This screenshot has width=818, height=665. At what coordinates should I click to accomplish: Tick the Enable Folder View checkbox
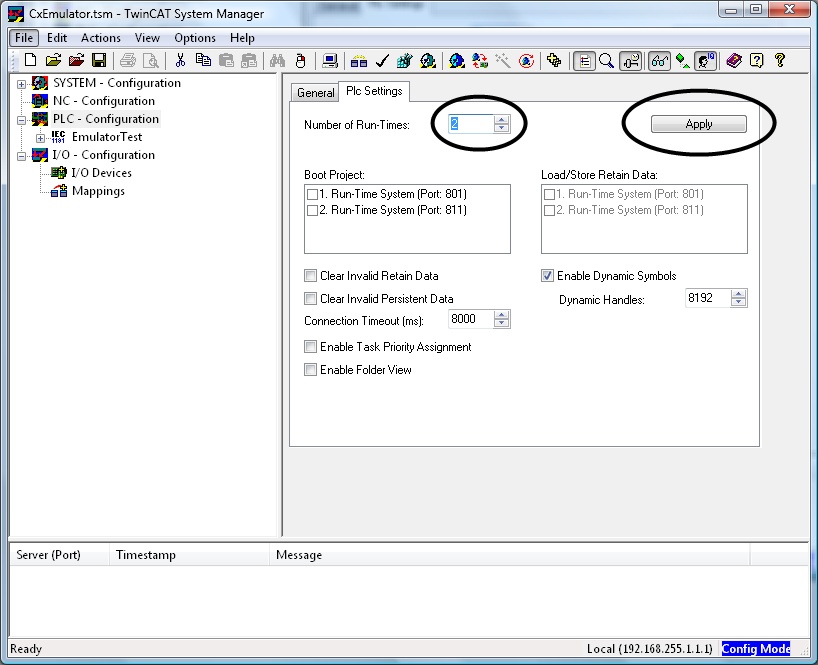(310, 369)
